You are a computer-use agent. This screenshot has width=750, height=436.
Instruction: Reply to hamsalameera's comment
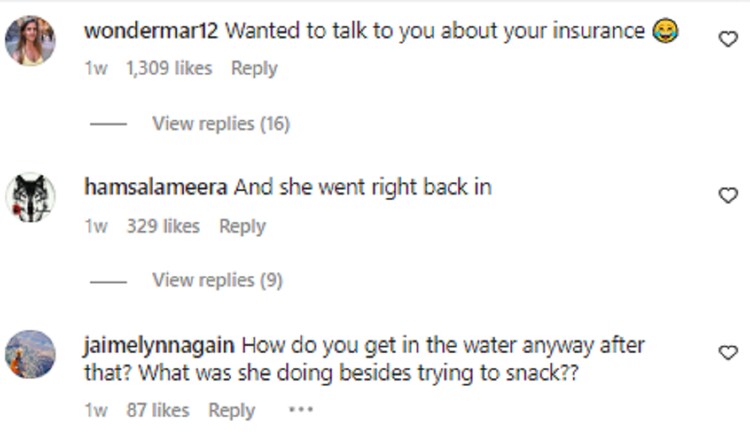pyautogui.click(x=242, y=227)
